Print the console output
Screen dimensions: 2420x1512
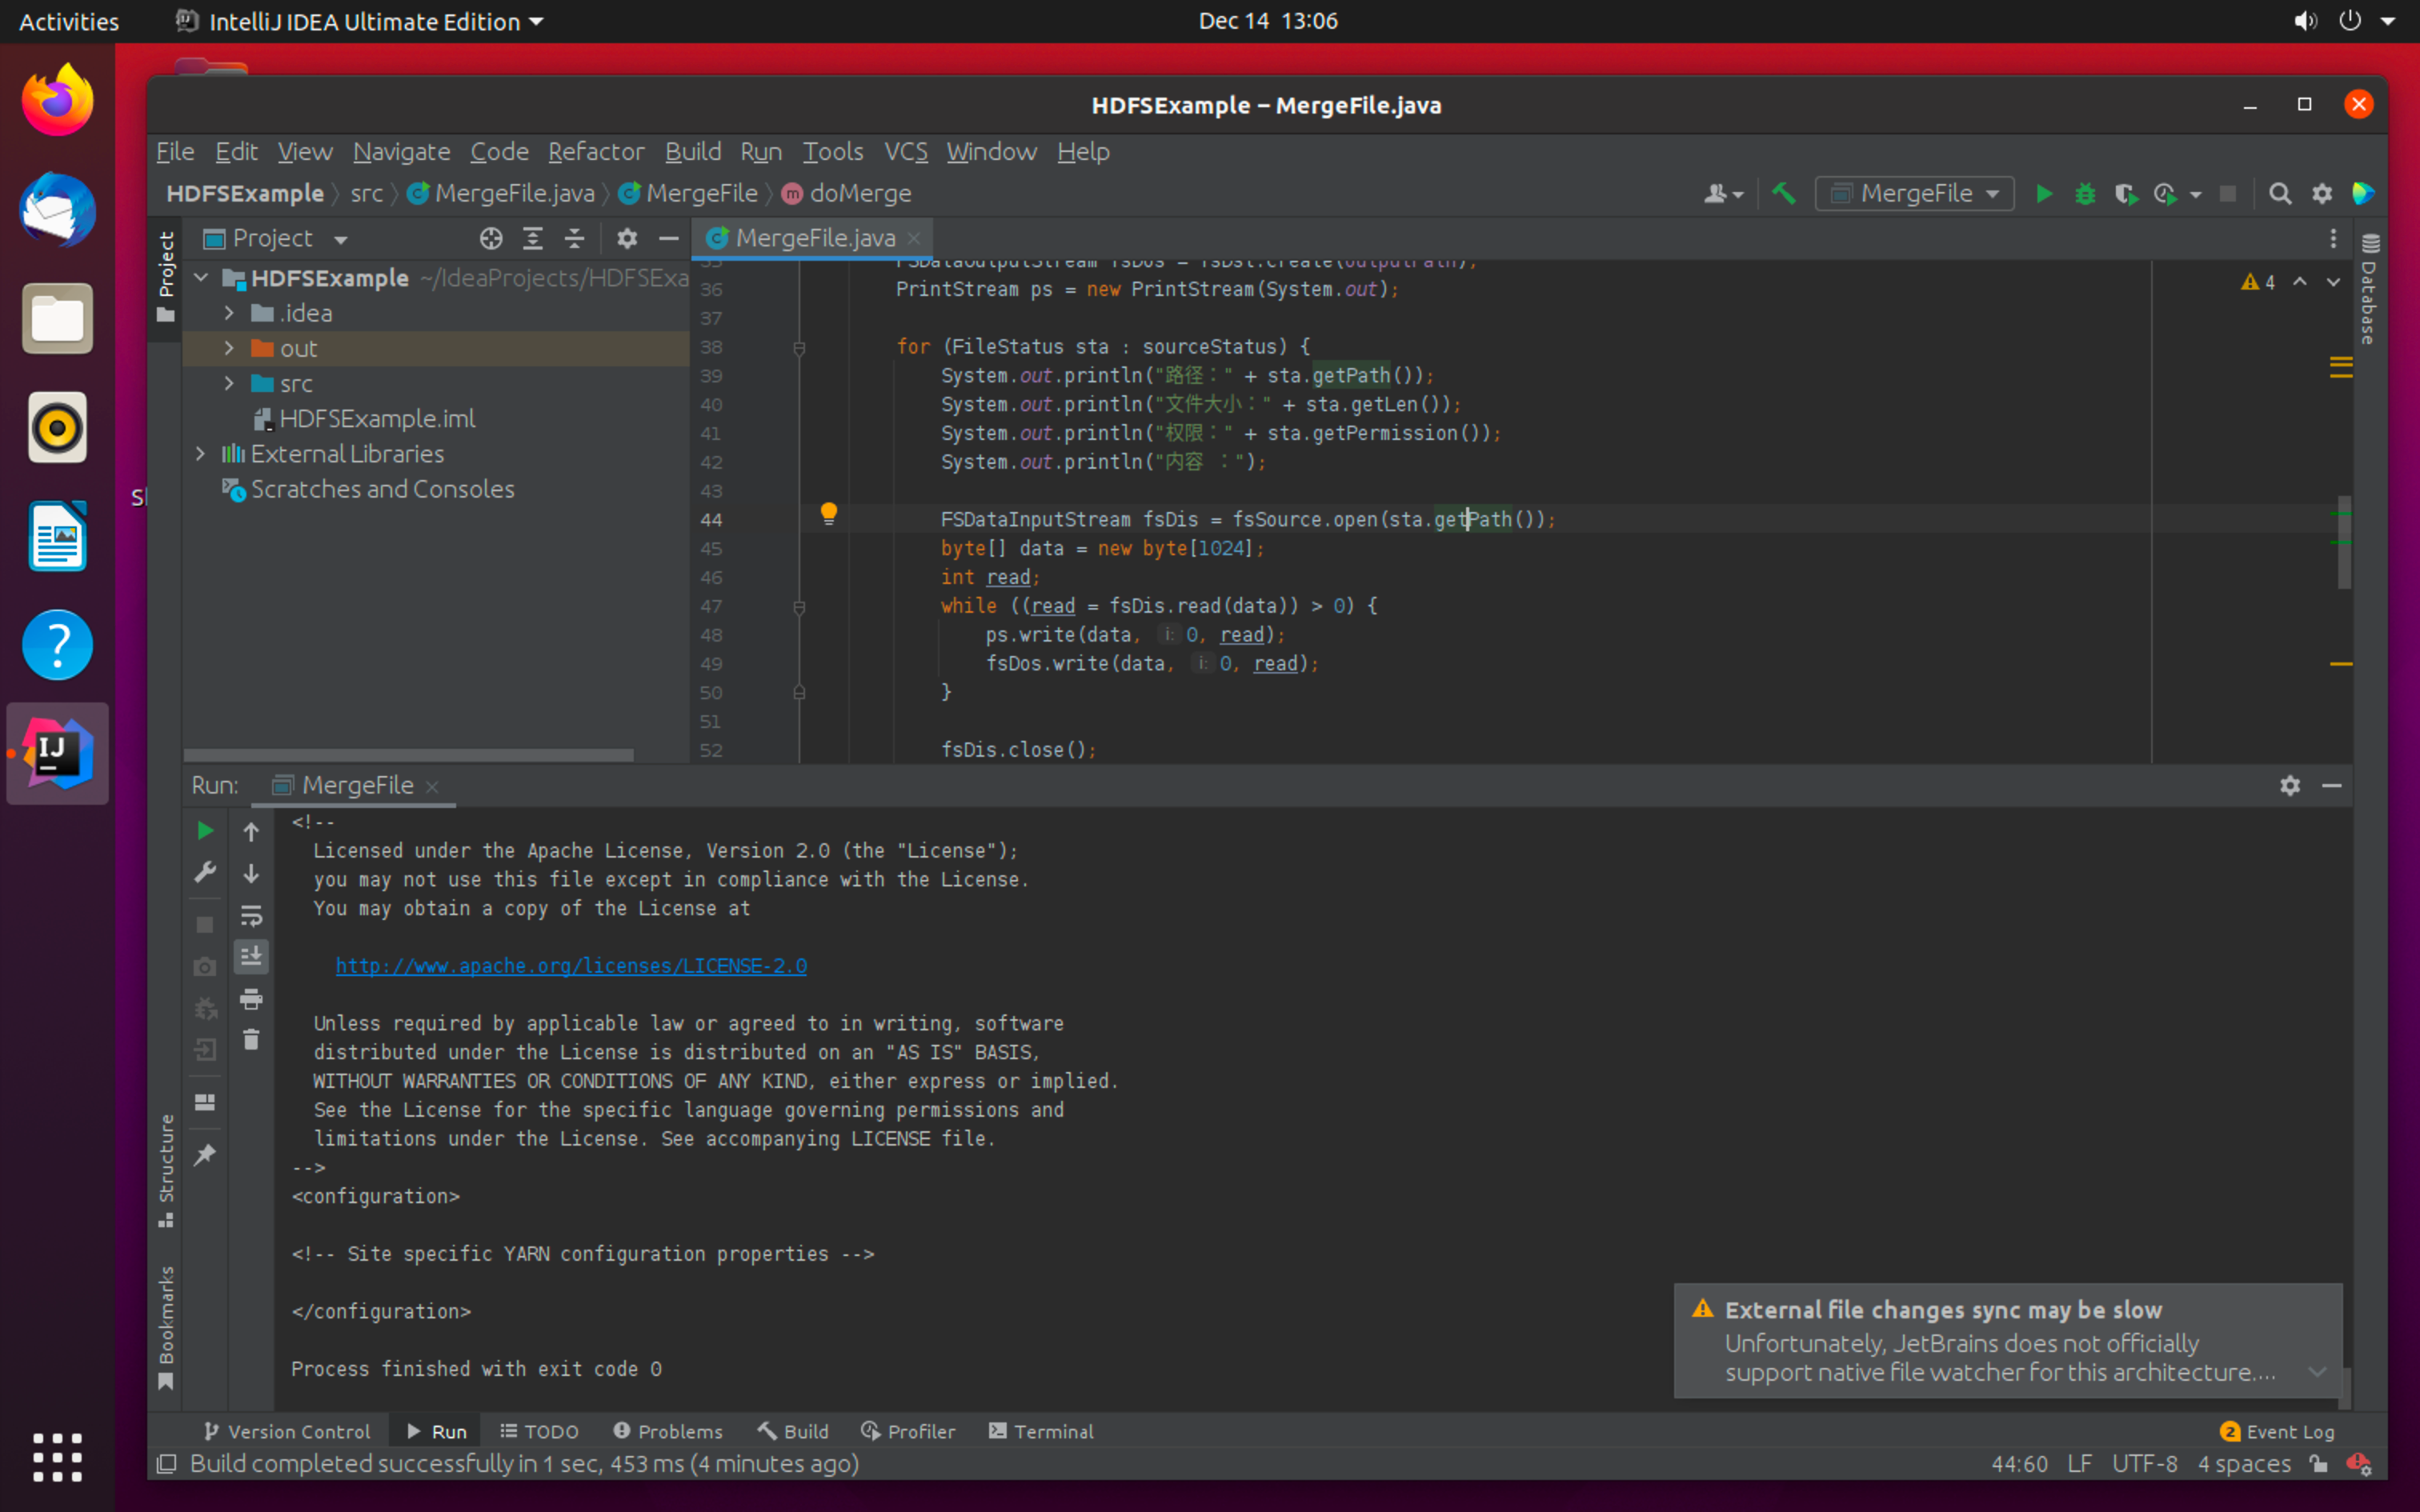tap(251, 999)
